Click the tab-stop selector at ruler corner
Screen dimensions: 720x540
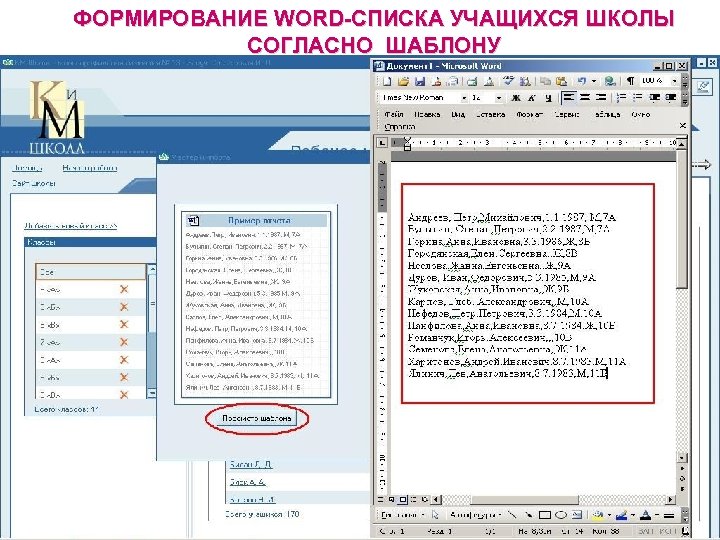382,143
